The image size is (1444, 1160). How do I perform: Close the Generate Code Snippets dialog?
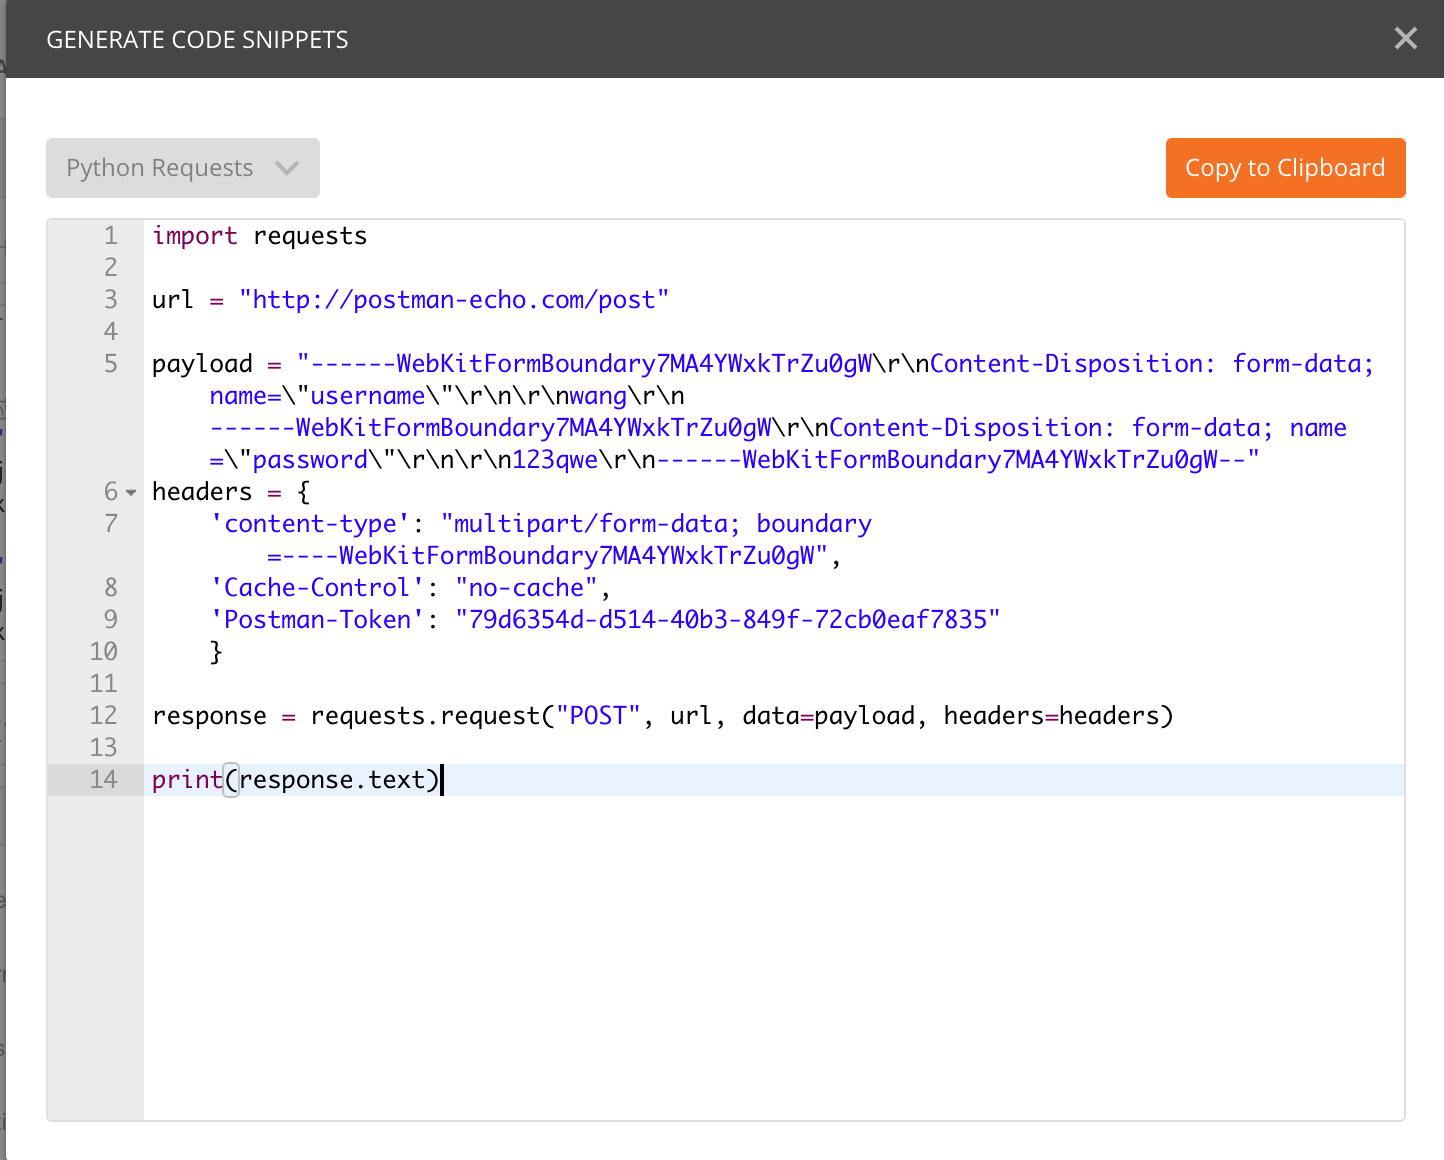pyautogui.click(x=1405, y=38)
